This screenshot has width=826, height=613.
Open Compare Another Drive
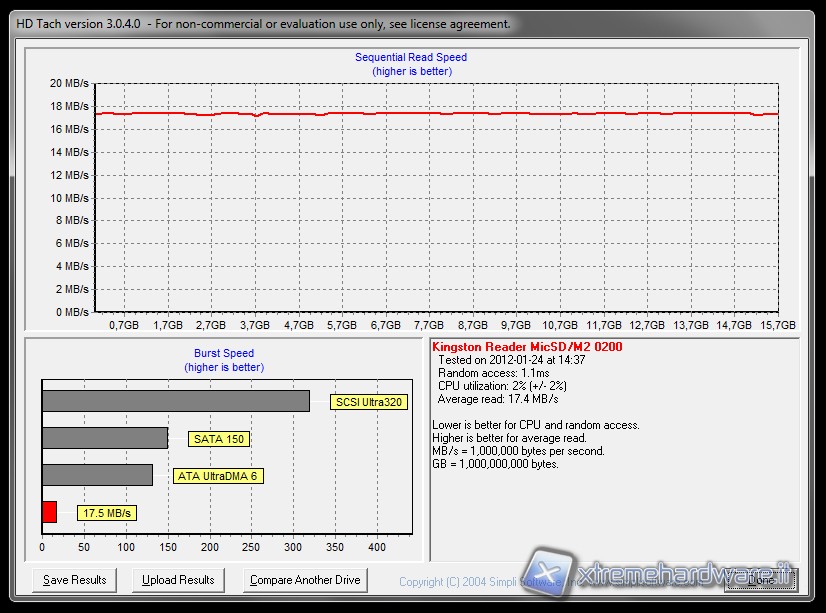coord(304,580)
